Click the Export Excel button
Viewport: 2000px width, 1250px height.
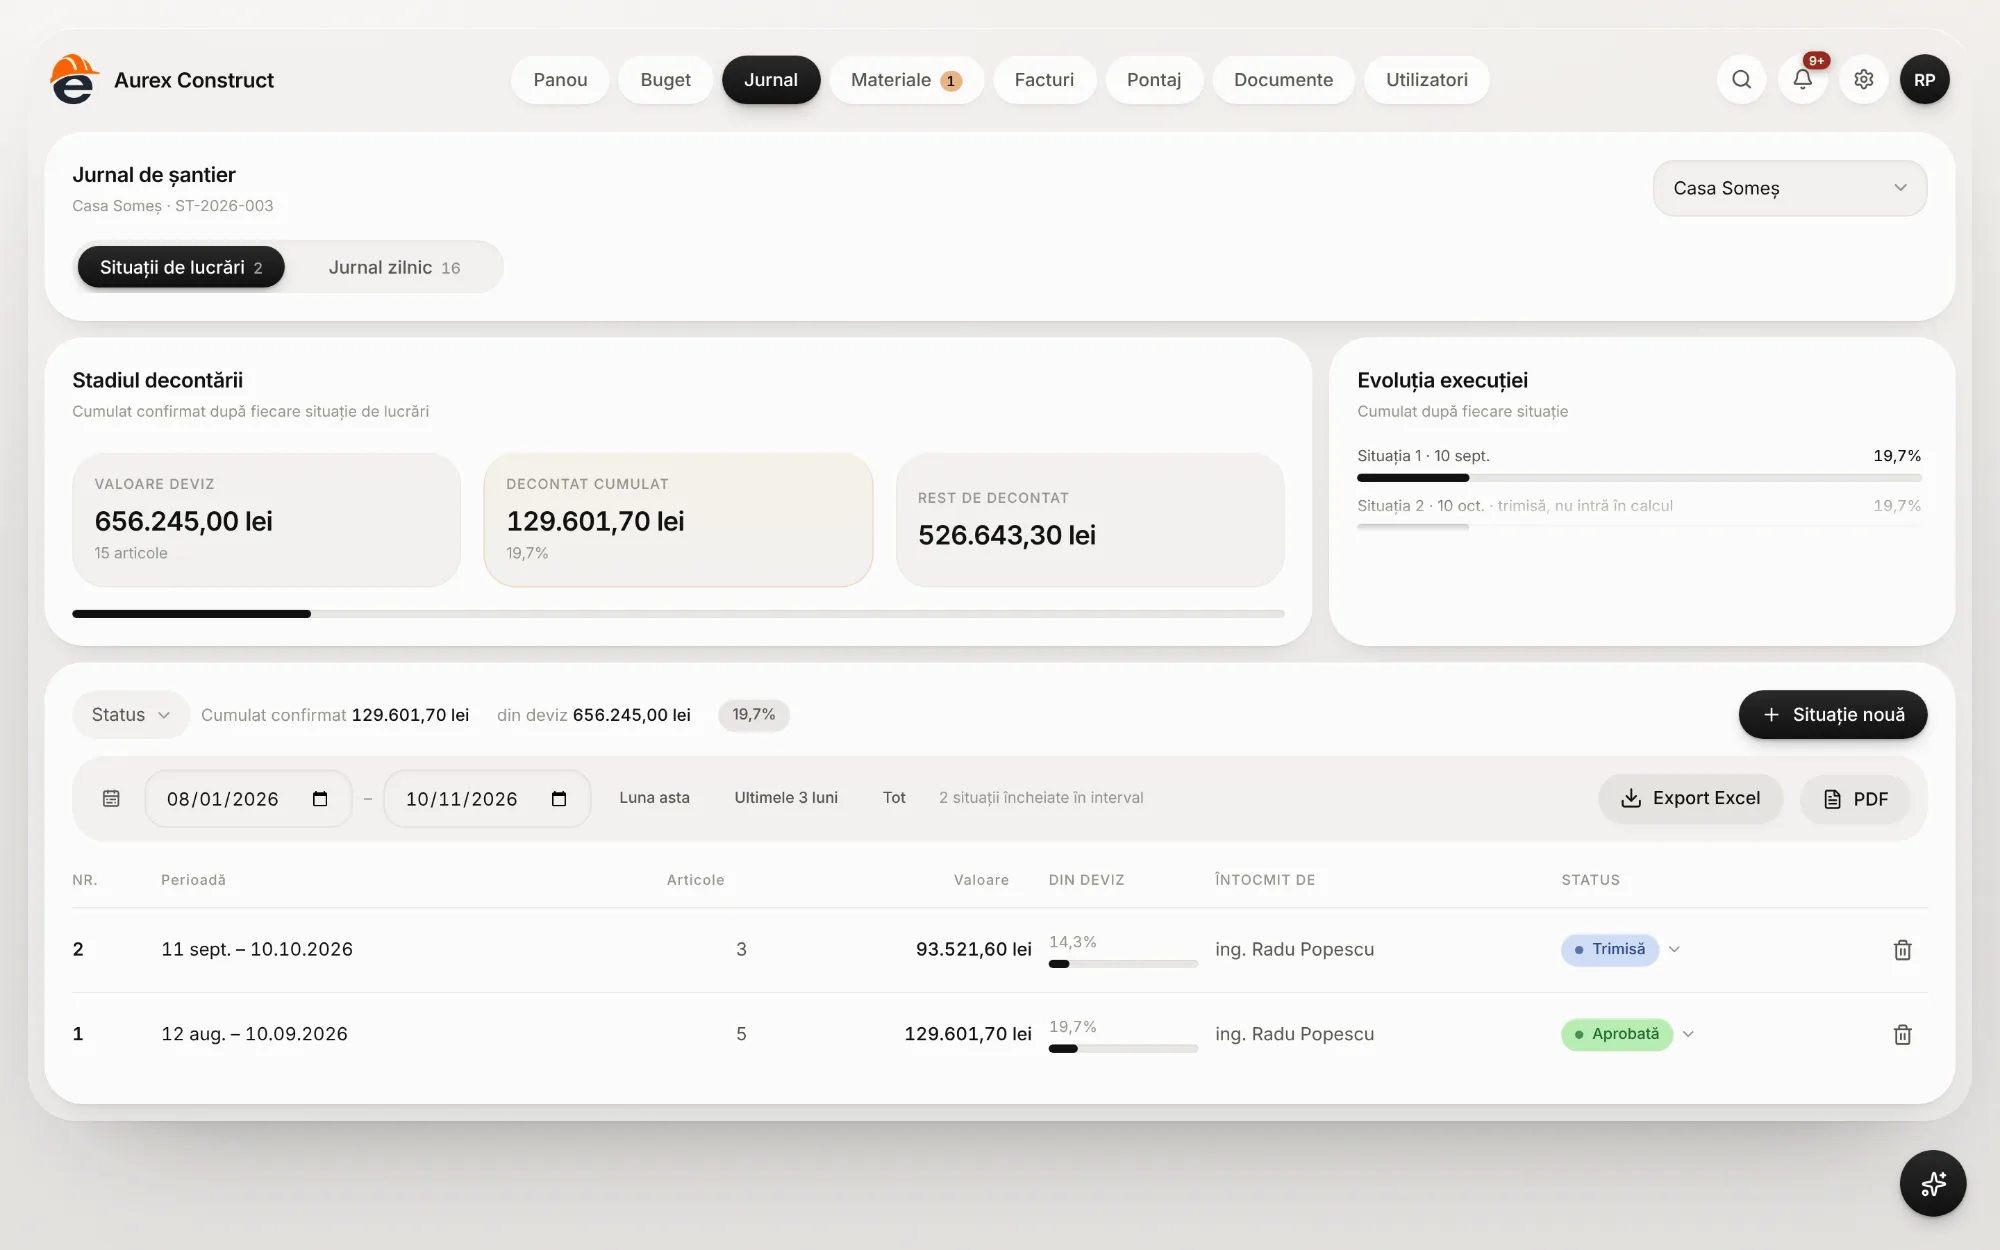pyautogui.click(x=1690, y=798)
